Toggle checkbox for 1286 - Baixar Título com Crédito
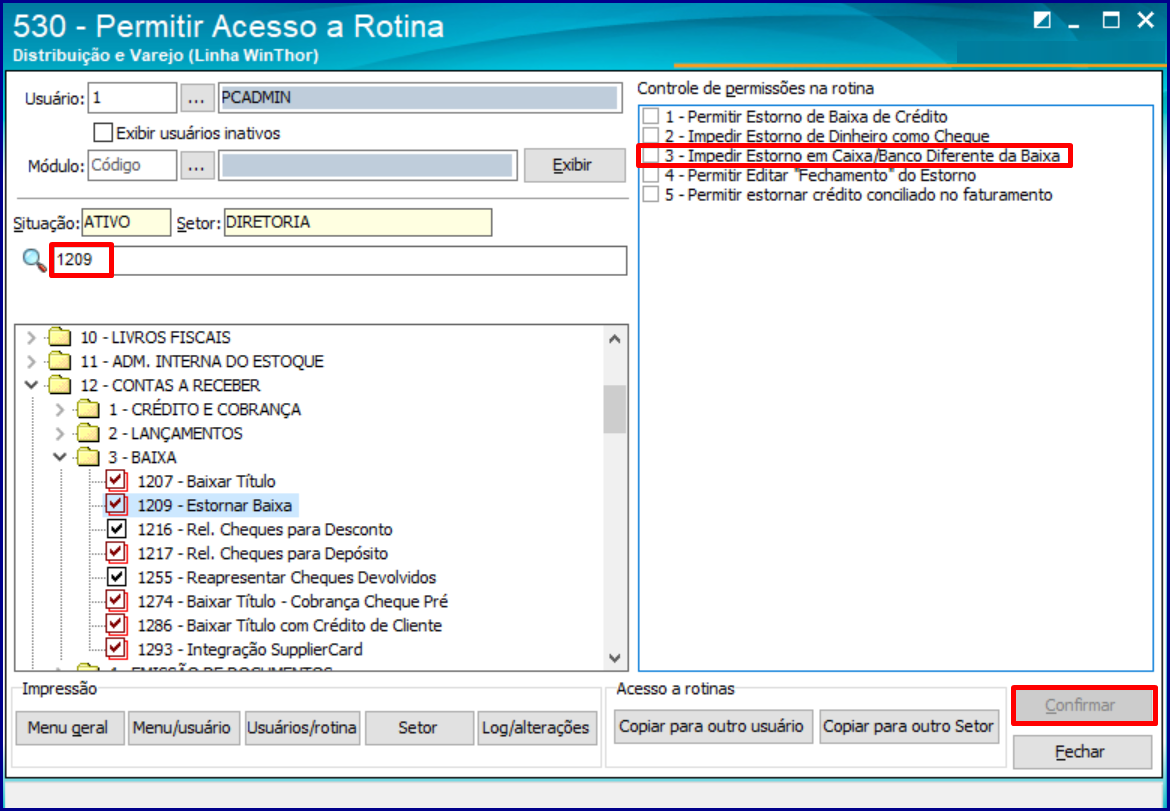1170x811 pixels. pyautogui.click(x=116, y=624)
